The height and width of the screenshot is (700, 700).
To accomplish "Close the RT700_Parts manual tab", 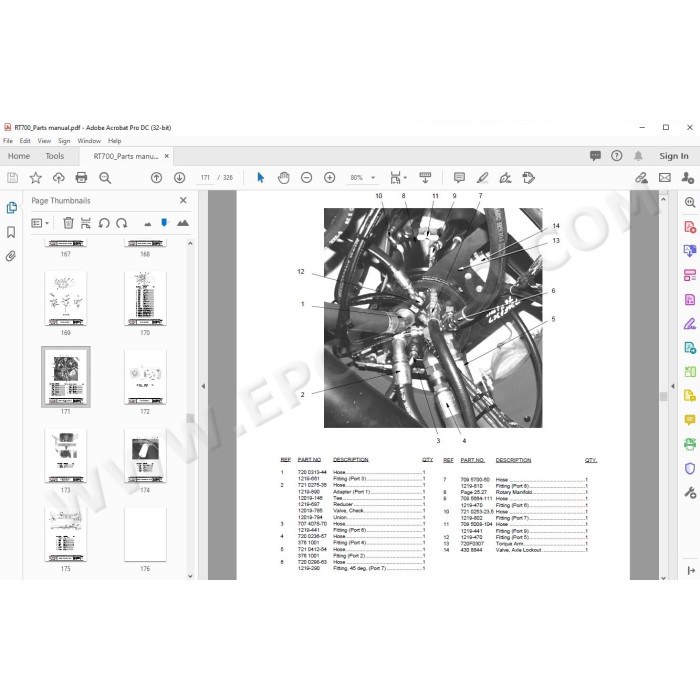I will (x=167, y=156).
